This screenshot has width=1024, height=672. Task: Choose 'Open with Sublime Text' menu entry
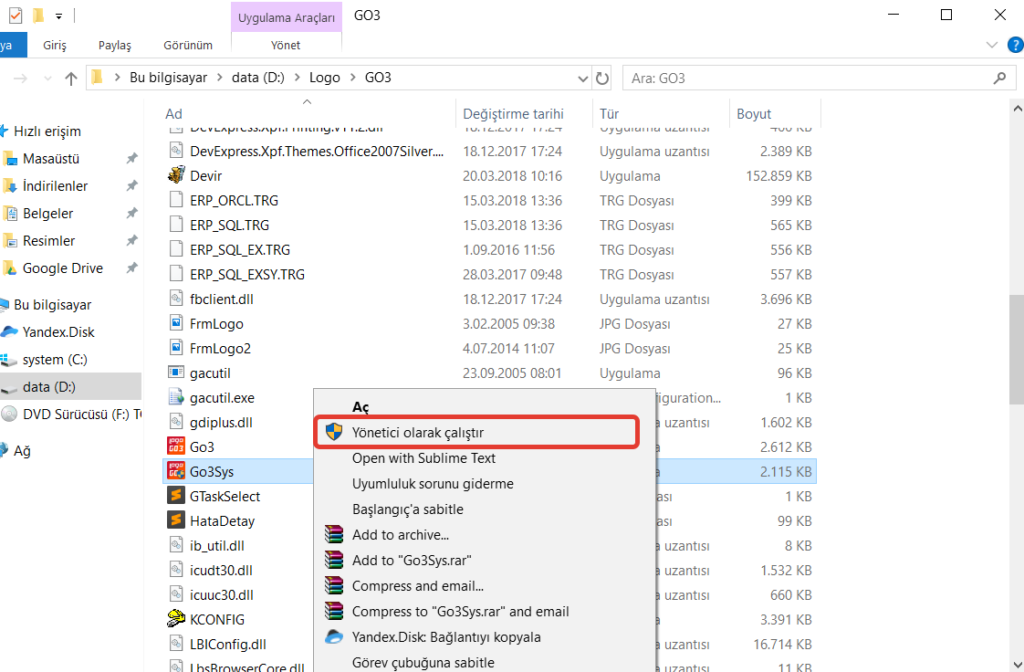click(x=423, y=458)
